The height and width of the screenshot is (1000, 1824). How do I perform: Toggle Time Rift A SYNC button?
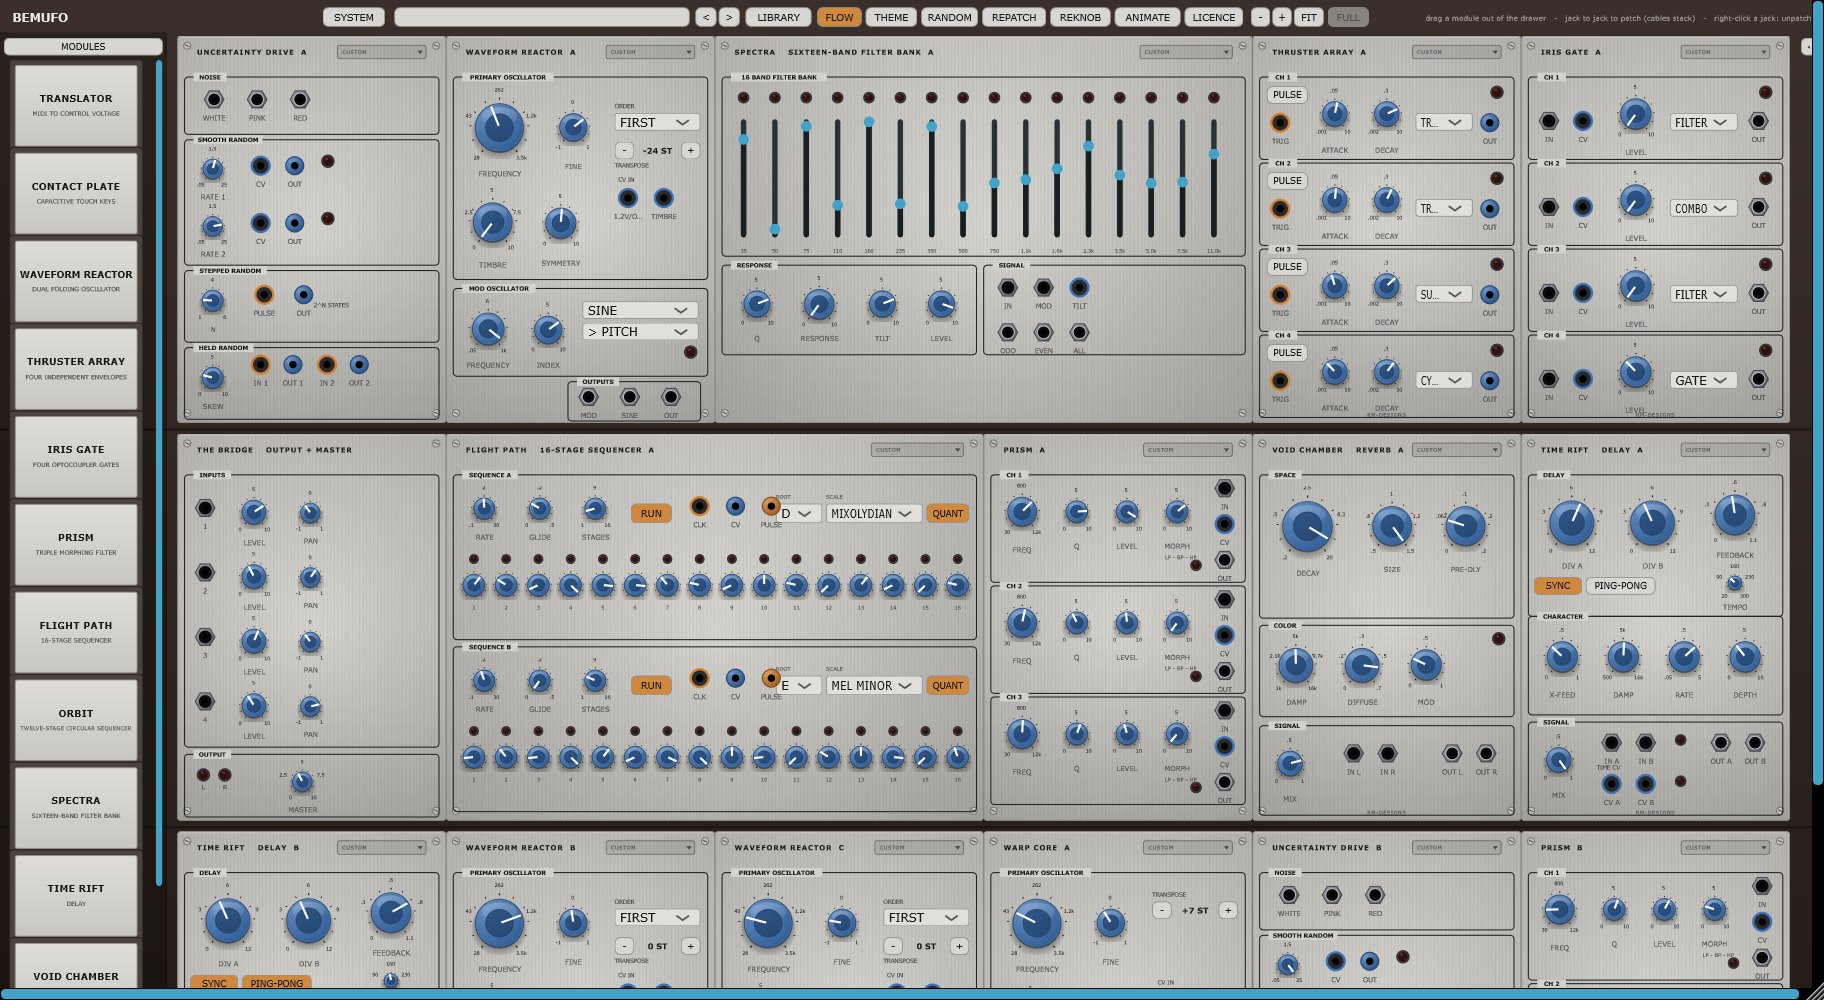click(x=1557, y=585)
